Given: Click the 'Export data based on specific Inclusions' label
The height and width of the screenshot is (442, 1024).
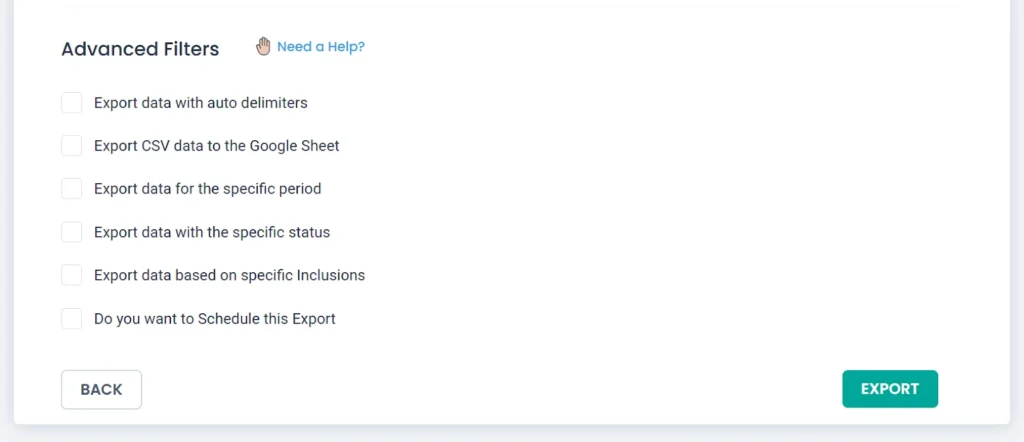Looking at the screenshot, I should click(229, 275).
